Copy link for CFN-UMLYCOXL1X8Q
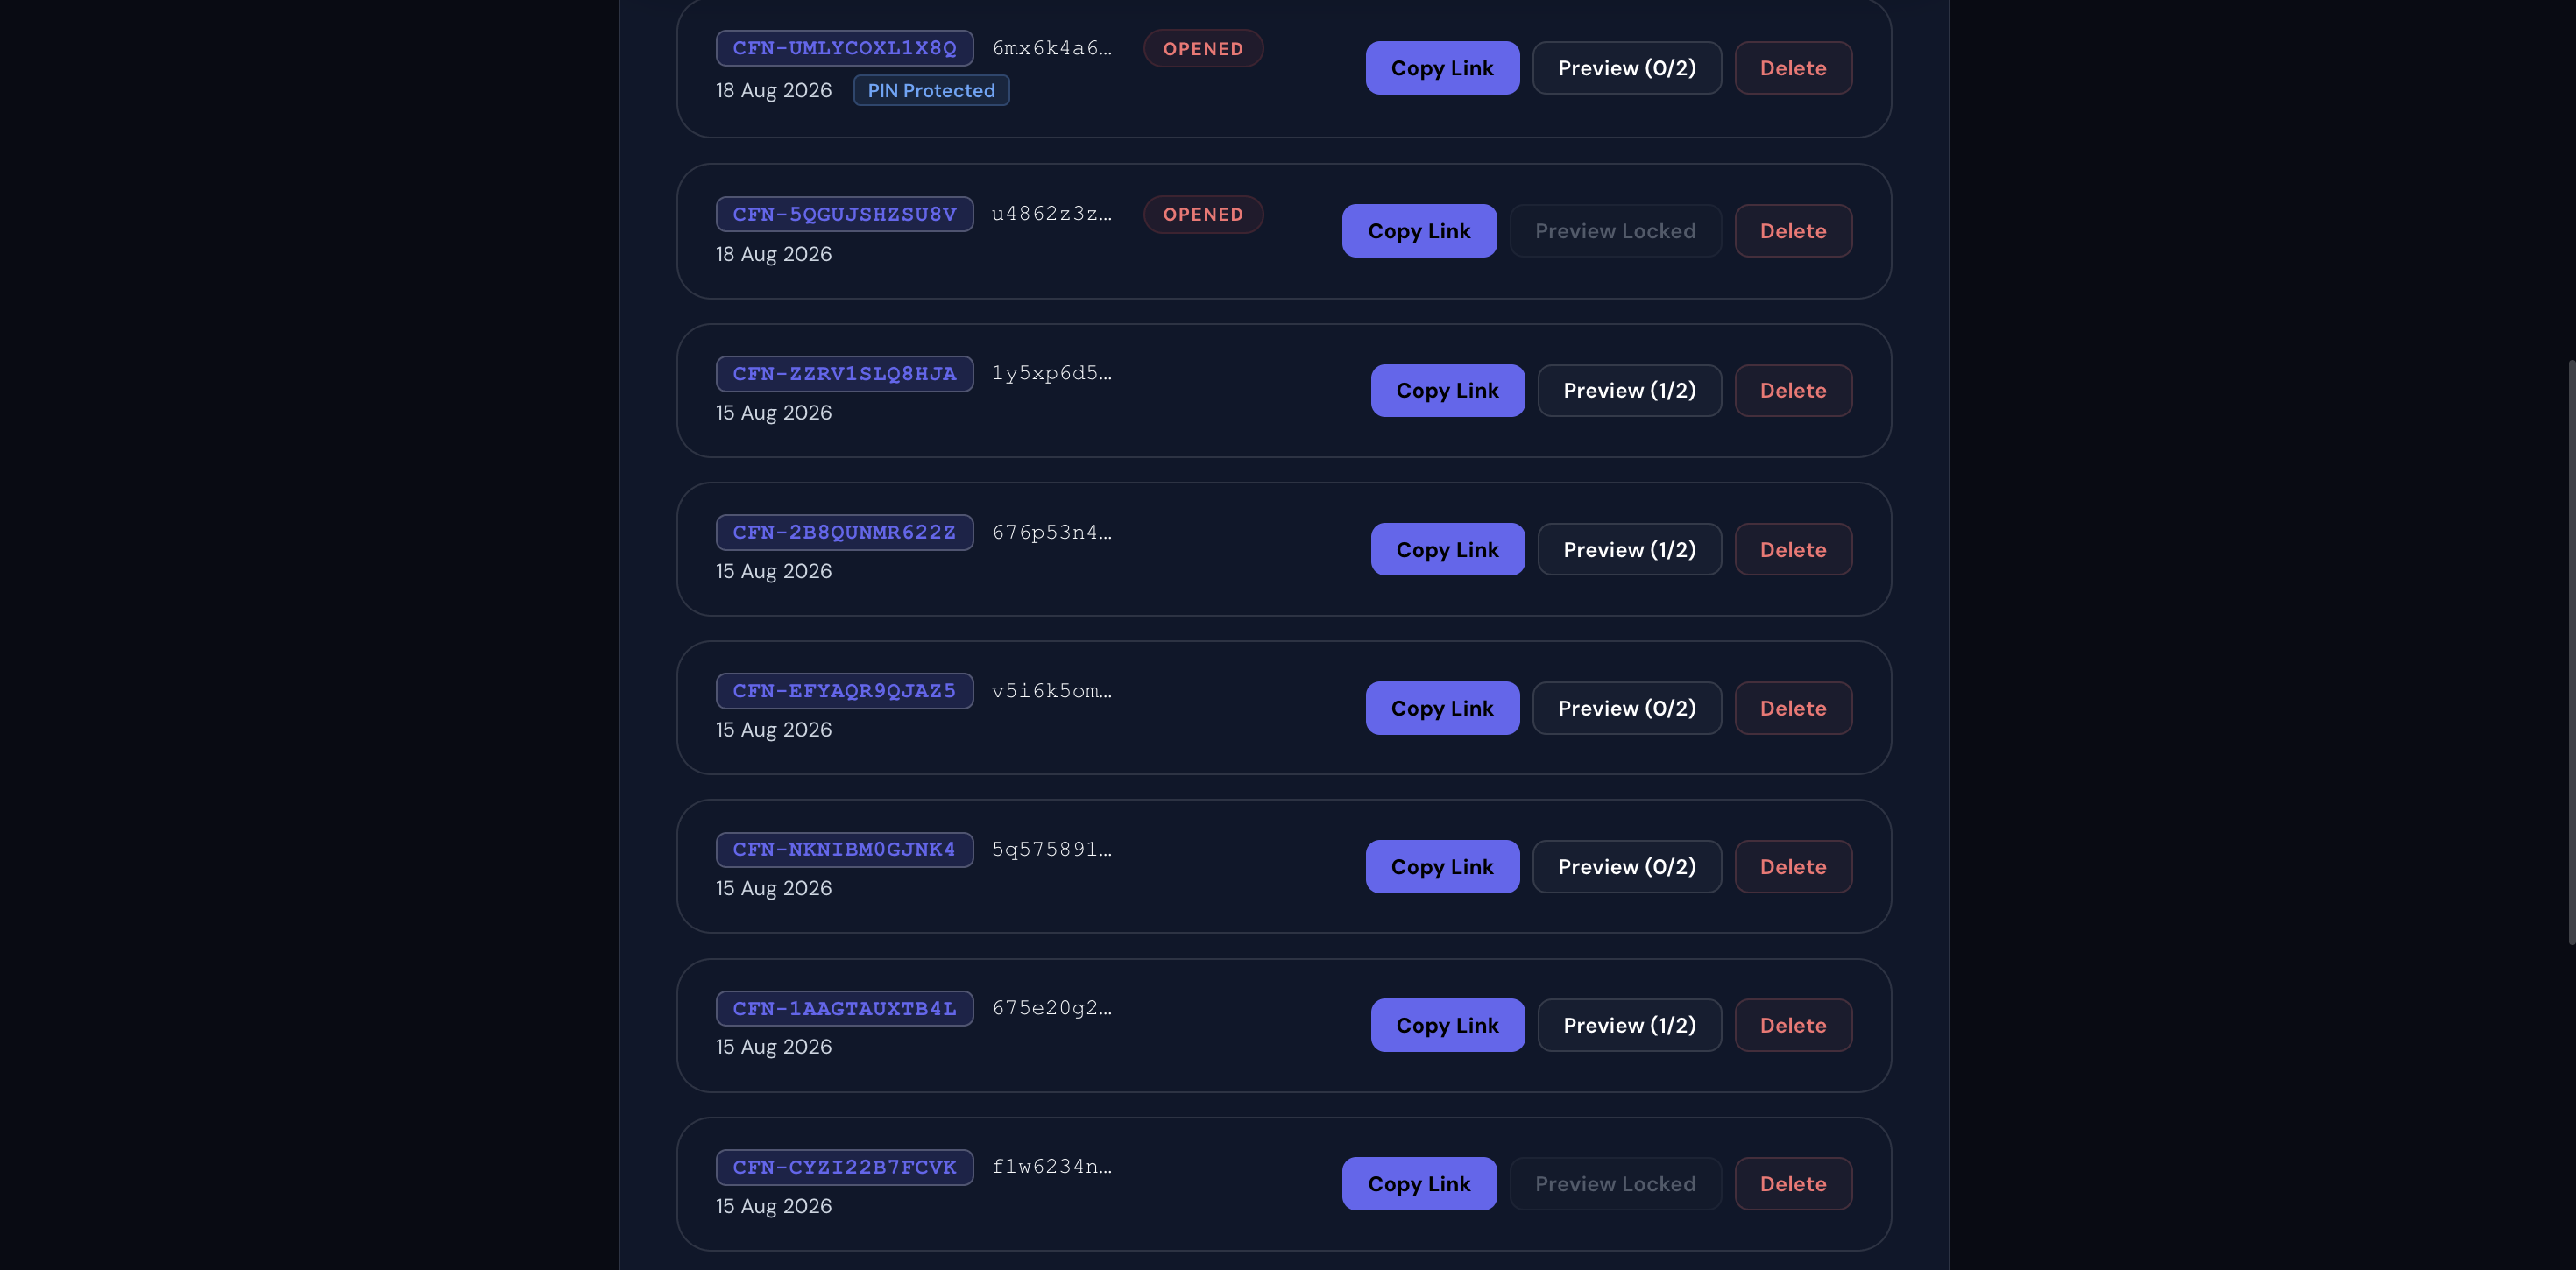The width and height of the screenshot is (2576, 1270). point(1442,68)
